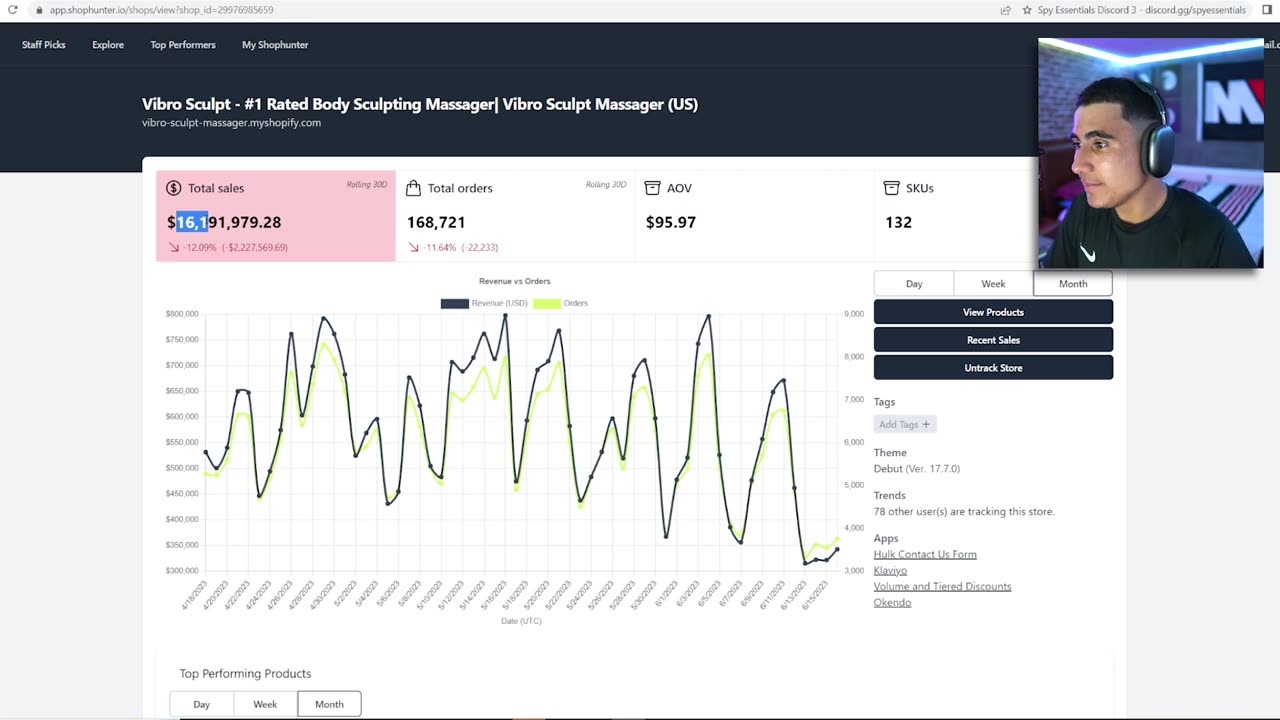Image resolution: width=1280 pixels, height=720 pixels.
Task: Open the Explore menu item
Action: pyautogui.click(x=108, y=45)
